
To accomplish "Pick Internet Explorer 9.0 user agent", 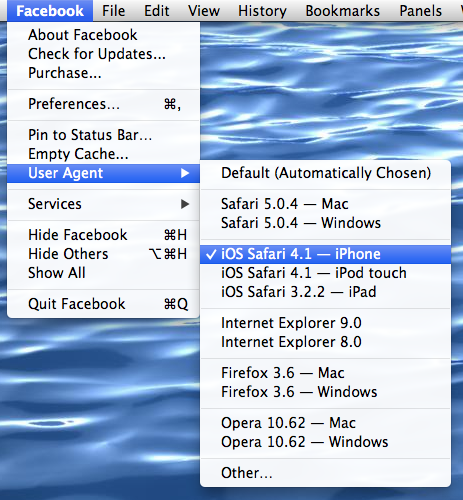I will pyautogui.click(x=325, y=323).
